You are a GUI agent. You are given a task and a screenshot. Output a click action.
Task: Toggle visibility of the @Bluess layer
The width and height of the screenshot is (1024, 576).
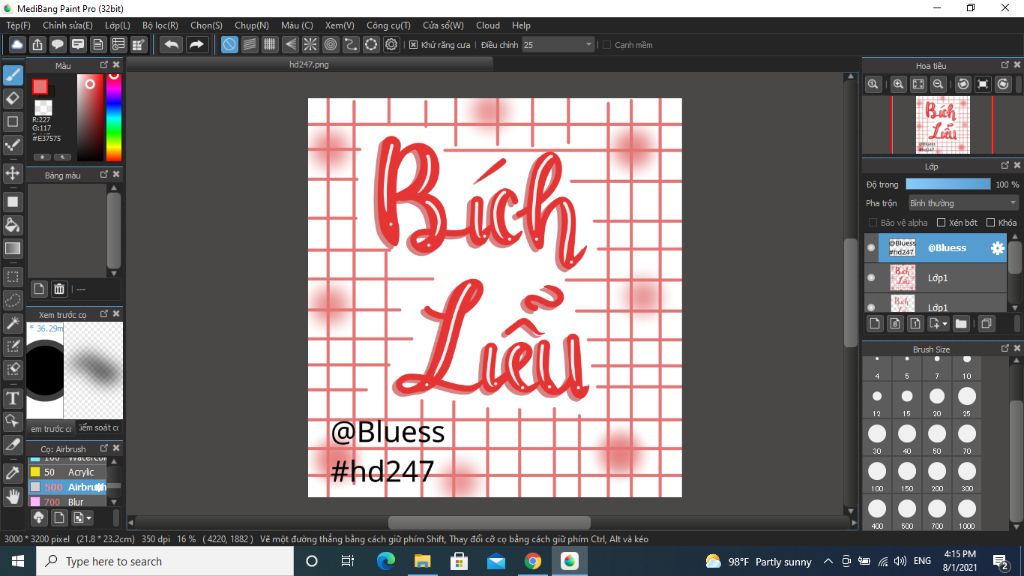coord(871,248)
